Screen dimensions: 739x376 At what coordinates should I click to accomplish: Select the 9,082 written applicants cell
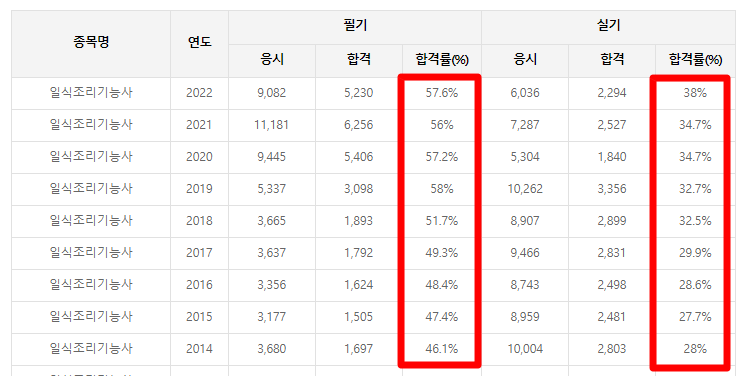click(x=271, y=93)
